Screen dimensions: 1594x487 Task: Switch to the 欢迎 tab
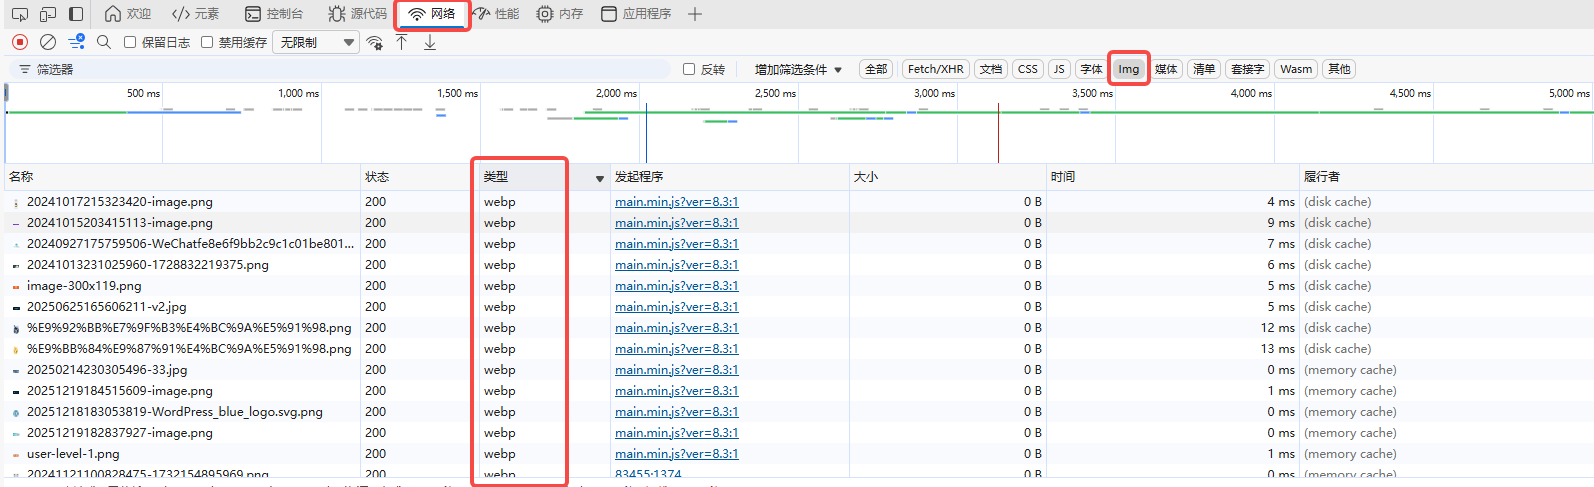click(x=128, y=14)
